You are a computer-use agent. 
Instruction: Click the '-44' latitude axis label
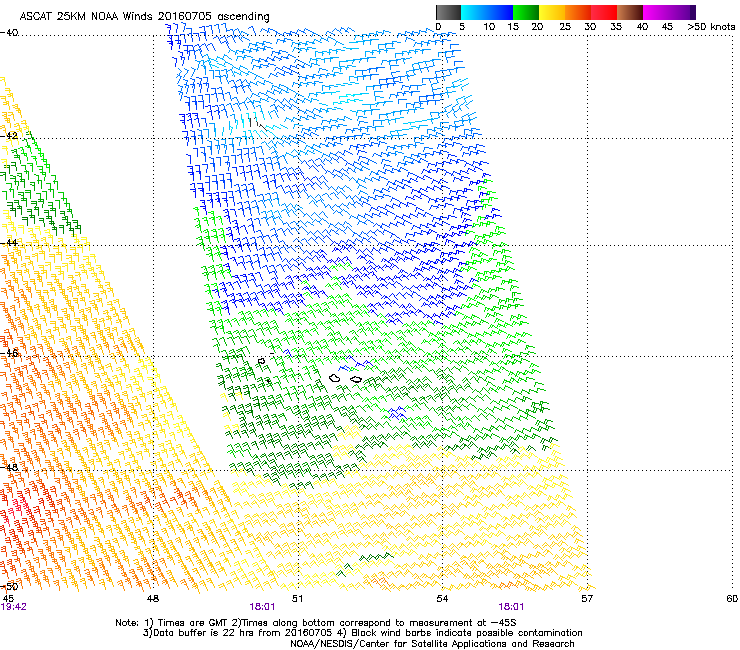coord(9,243)
